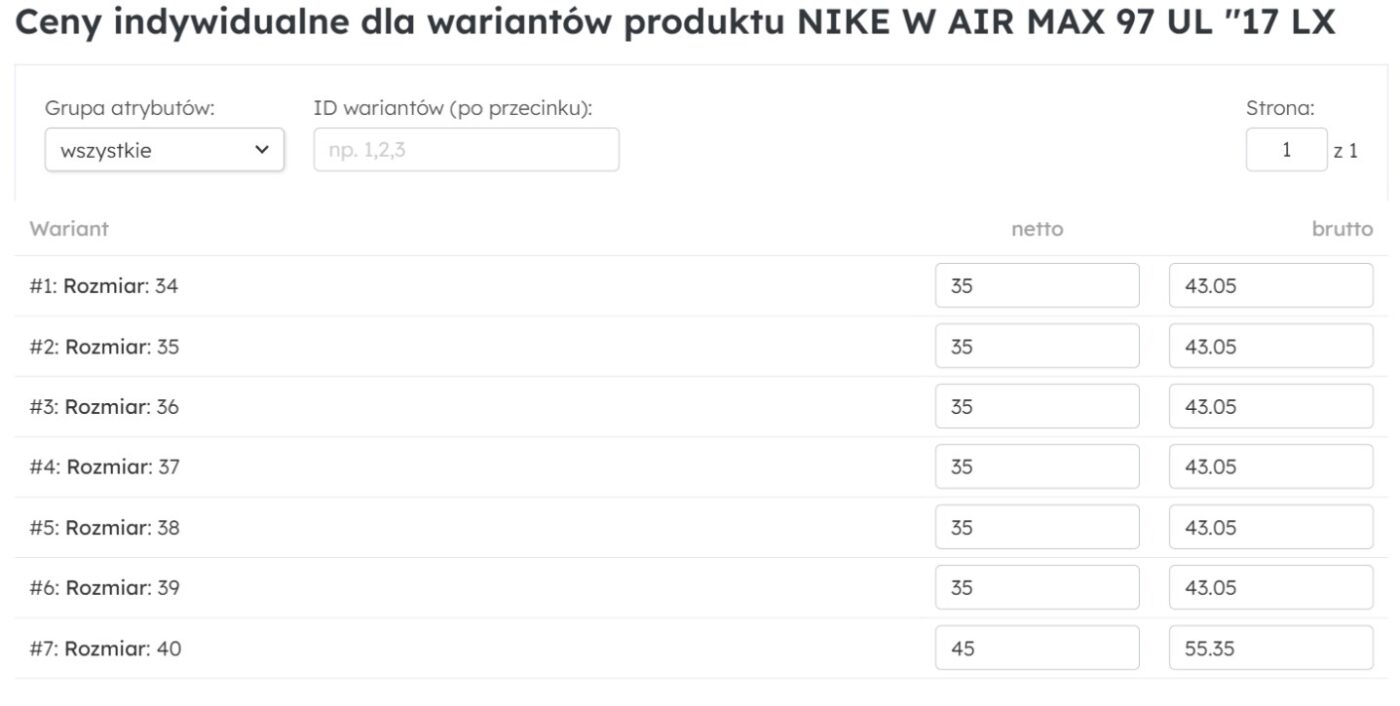Select the #1 Rozmiar 34 variant label
The image size is (1400, 706).
[x=104, y=287]
